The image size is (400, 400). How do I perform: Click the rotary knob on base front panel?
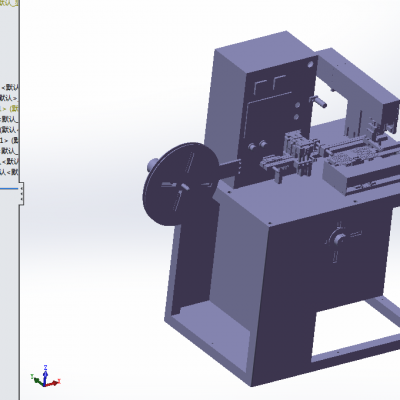pyautogui.click(x=339, y=239)
